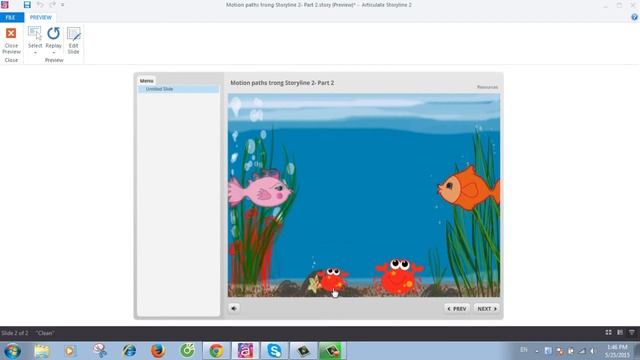
Task: Open the Windows Start menu orb
Action: (x=12, y=351)
